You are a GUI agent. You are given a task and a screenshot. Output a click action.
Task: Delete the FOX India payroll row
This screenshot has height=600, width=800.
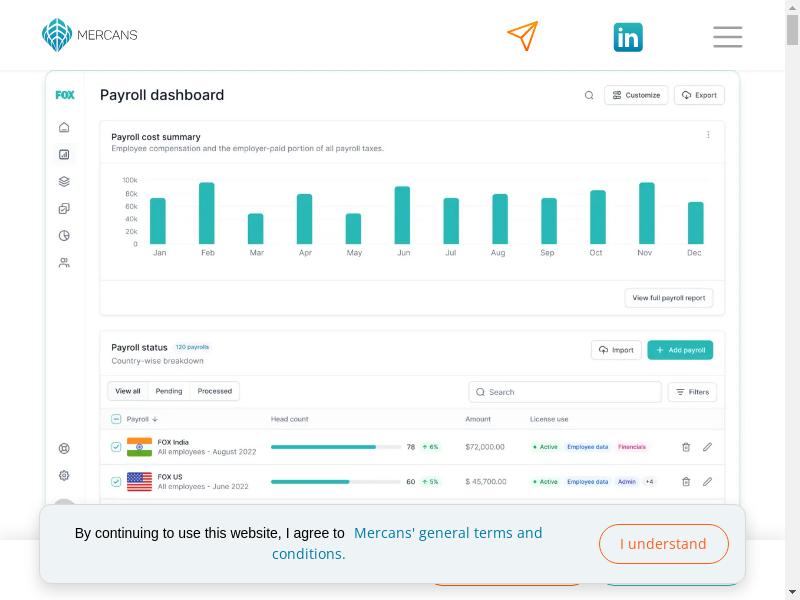pos(686,447)
